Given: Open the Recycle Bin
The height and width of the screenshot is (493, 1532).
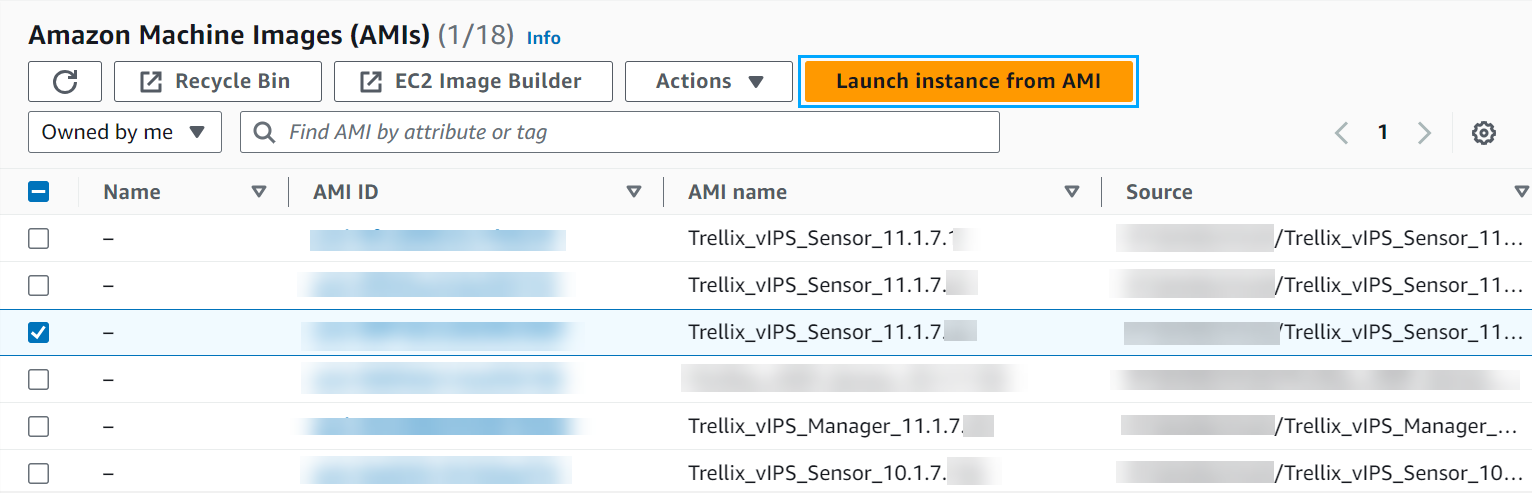Looking at the screenshot, I should click(218, 82).
